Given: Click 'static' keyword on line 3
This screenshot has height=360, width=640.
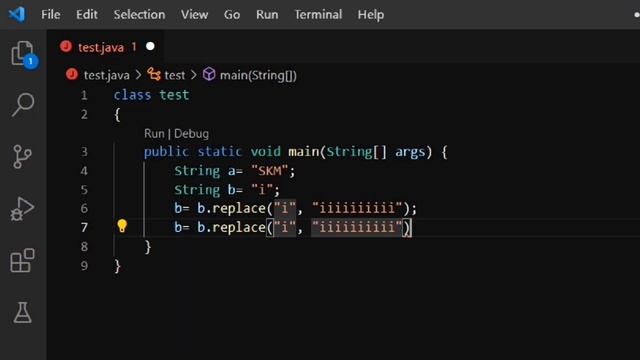Looking at the screenshot, I should [220, 152].
